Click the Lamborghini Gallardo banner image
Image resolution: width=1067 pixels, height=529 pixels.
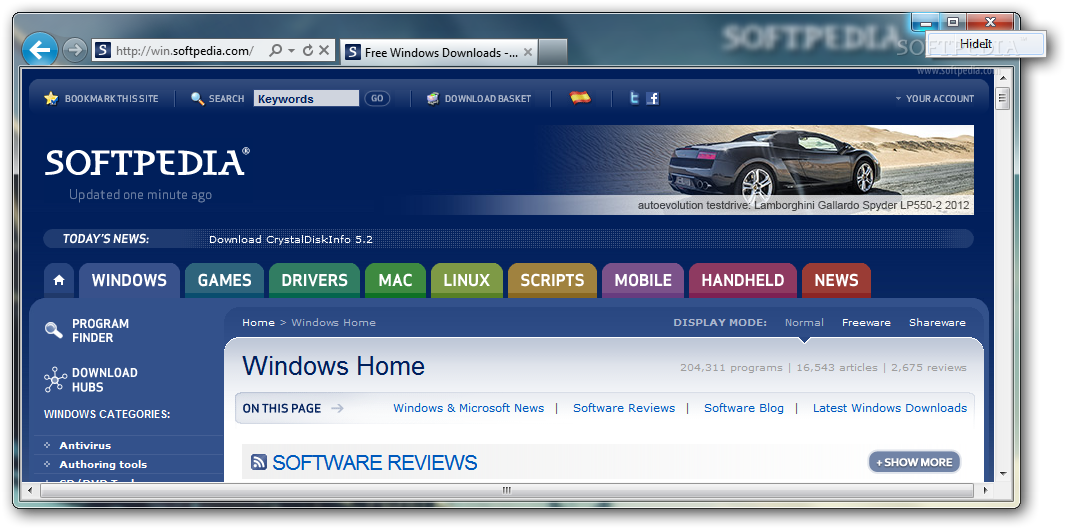760,170
